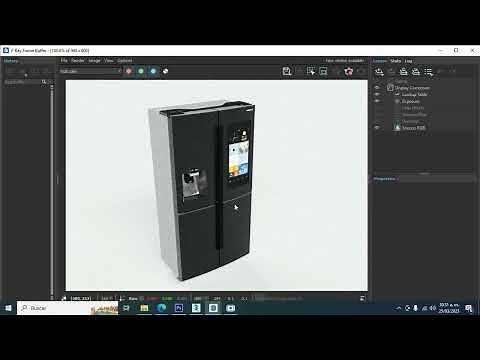Open the File menu

(x=64, y=60)
